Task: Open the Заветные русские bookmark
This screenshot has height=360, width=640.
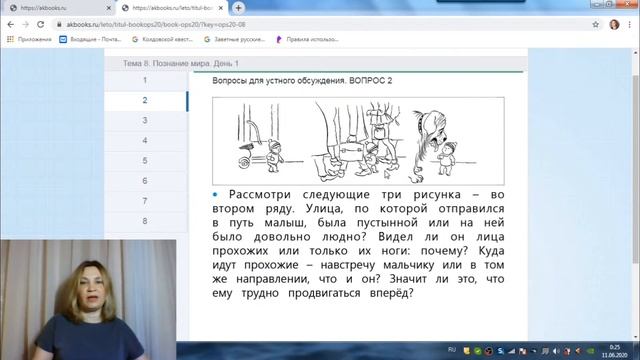Action: (x=234, y=39)
